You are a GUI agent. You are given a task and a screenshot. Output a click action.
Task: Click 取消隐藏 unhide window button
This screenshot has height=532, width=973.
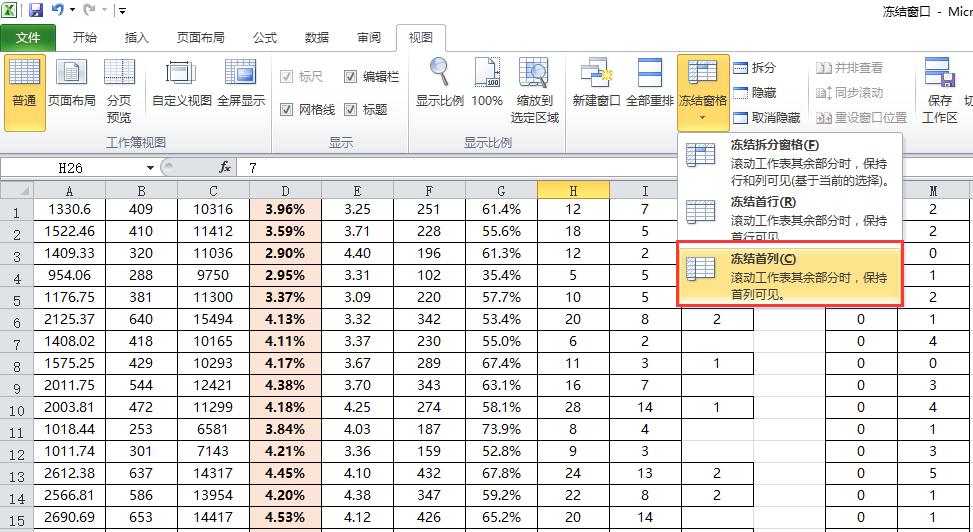click(x=767, y=117)
